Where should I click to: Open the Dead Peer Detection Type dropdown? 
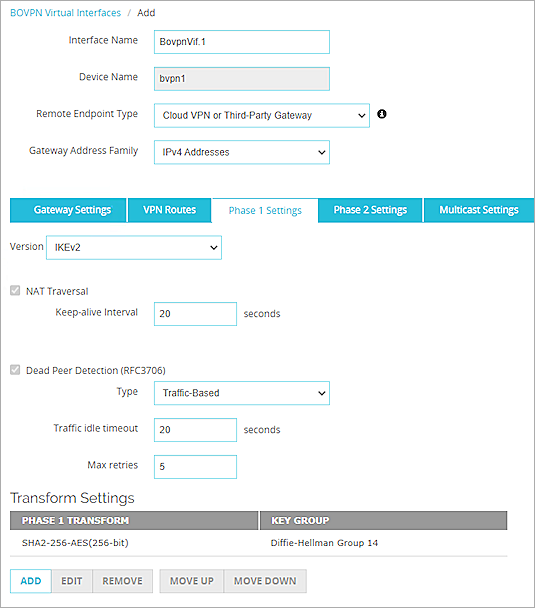click(x=242, y=393)
